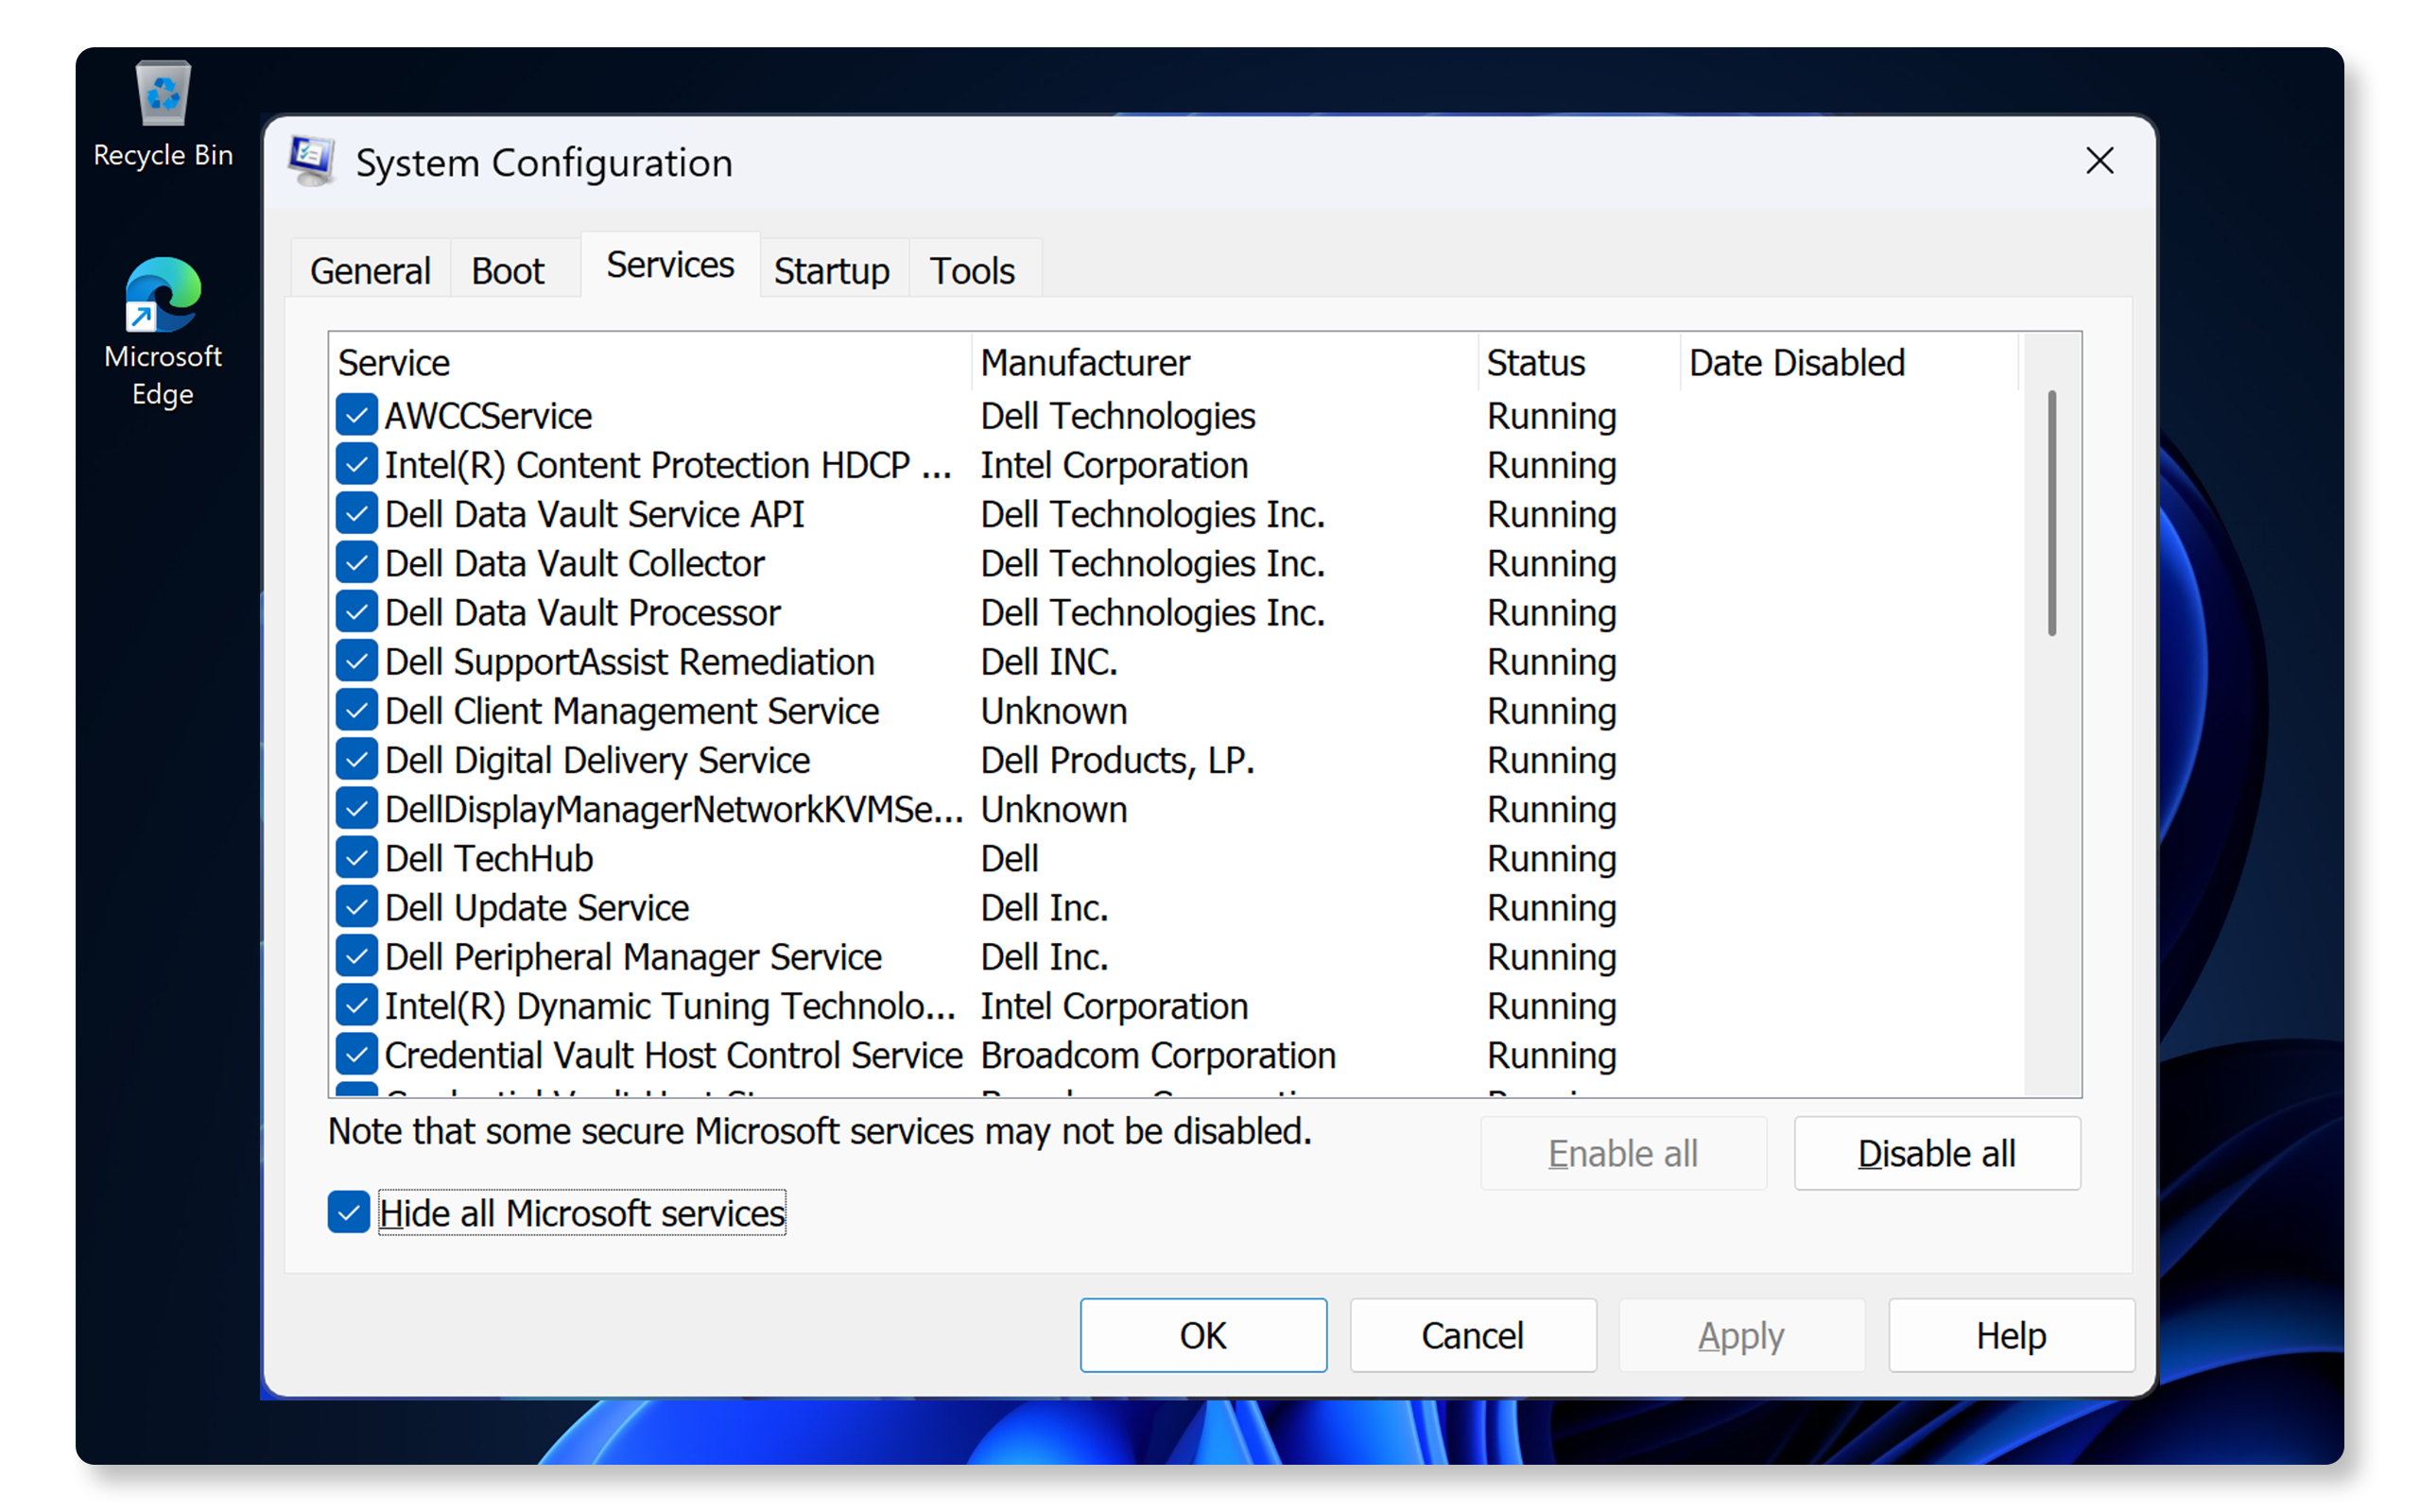Confirm with the OK button
Image resolution: width=2420 pixels, height=1512 pixels.
pyautogui.click(x=1203, y=1335)
